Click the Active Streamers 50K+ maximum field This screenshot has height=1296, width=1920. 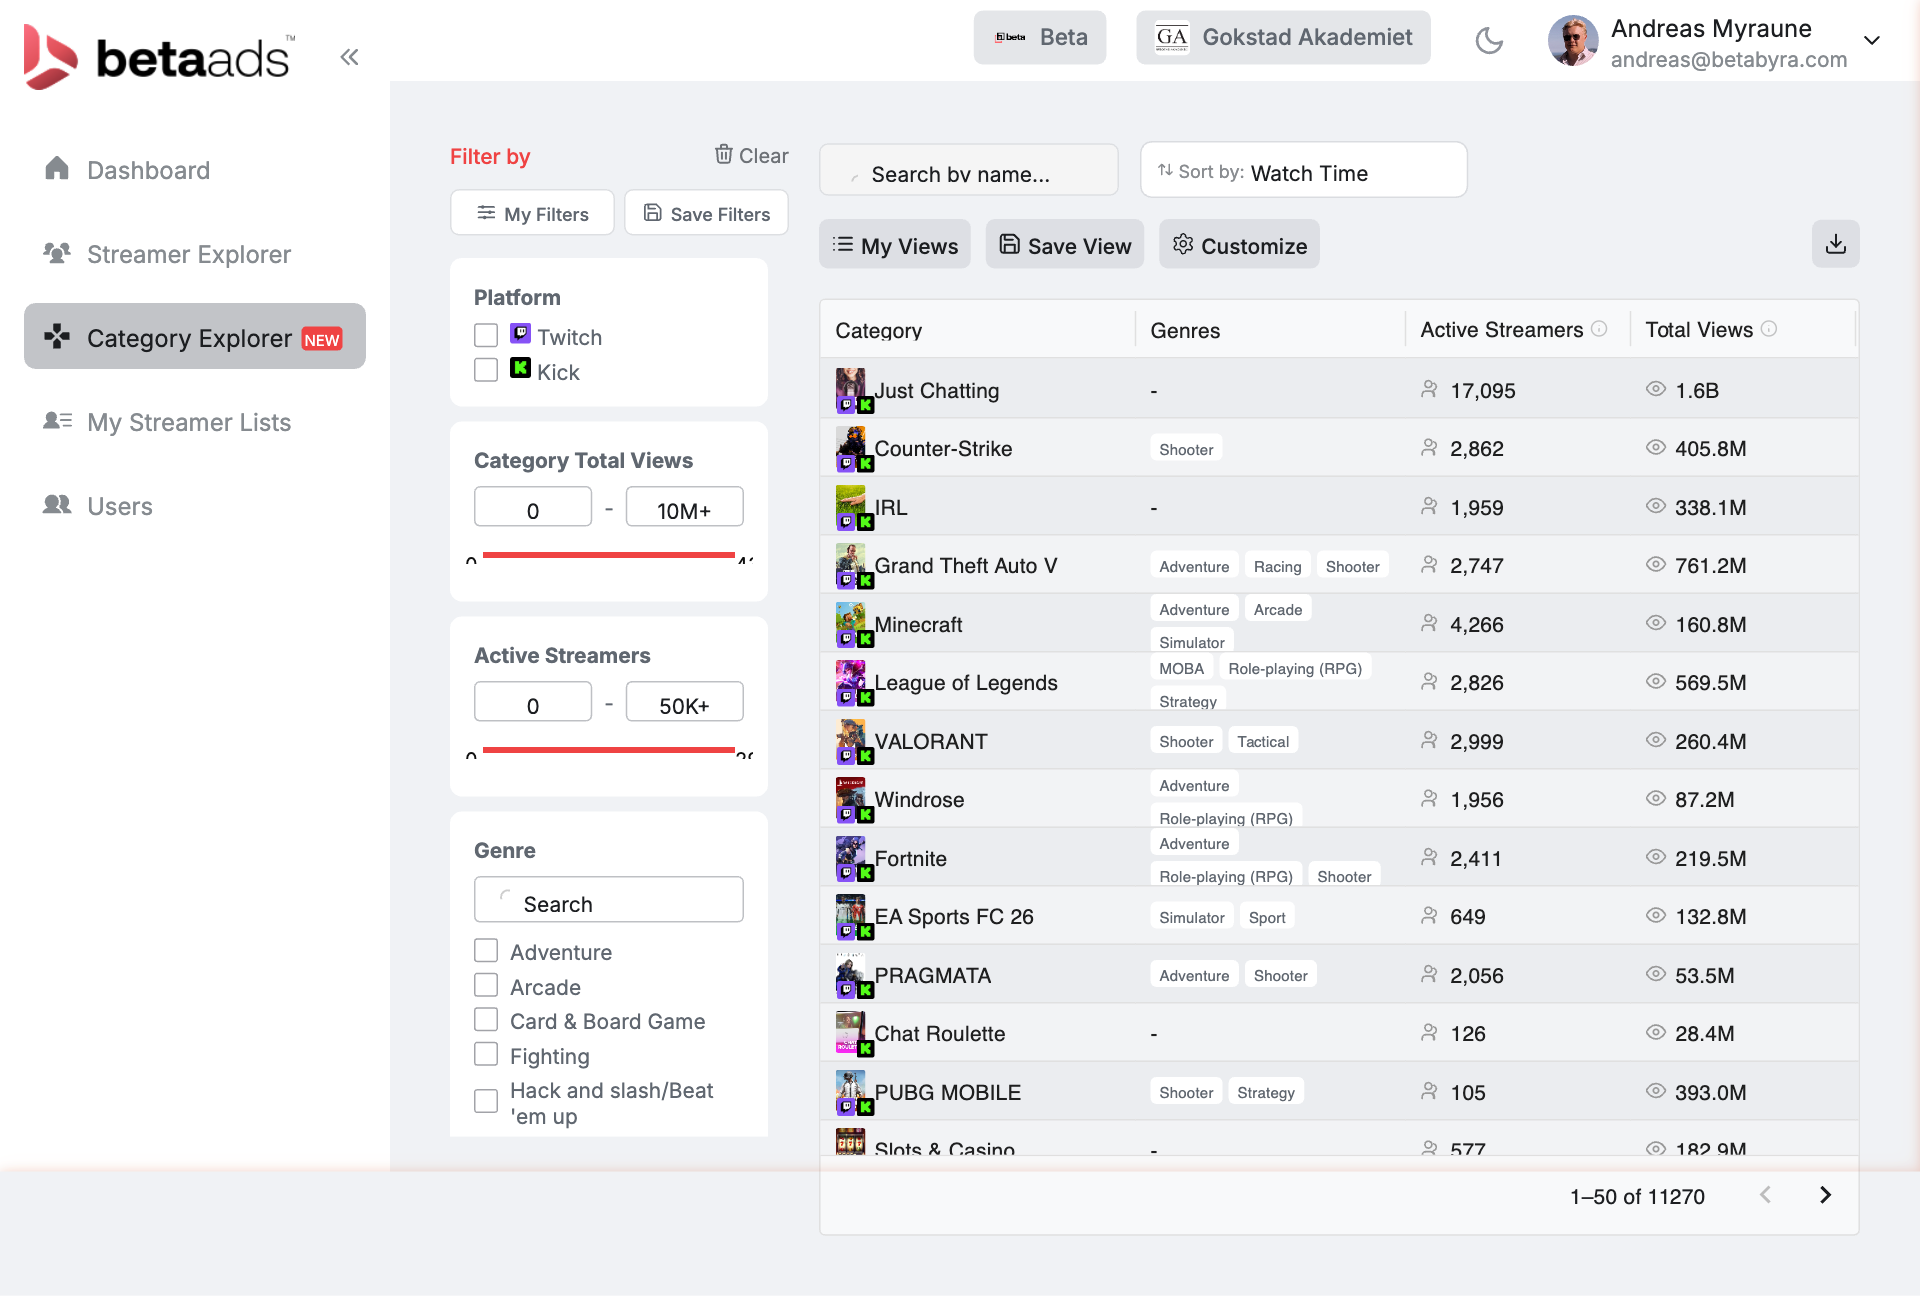684,702
